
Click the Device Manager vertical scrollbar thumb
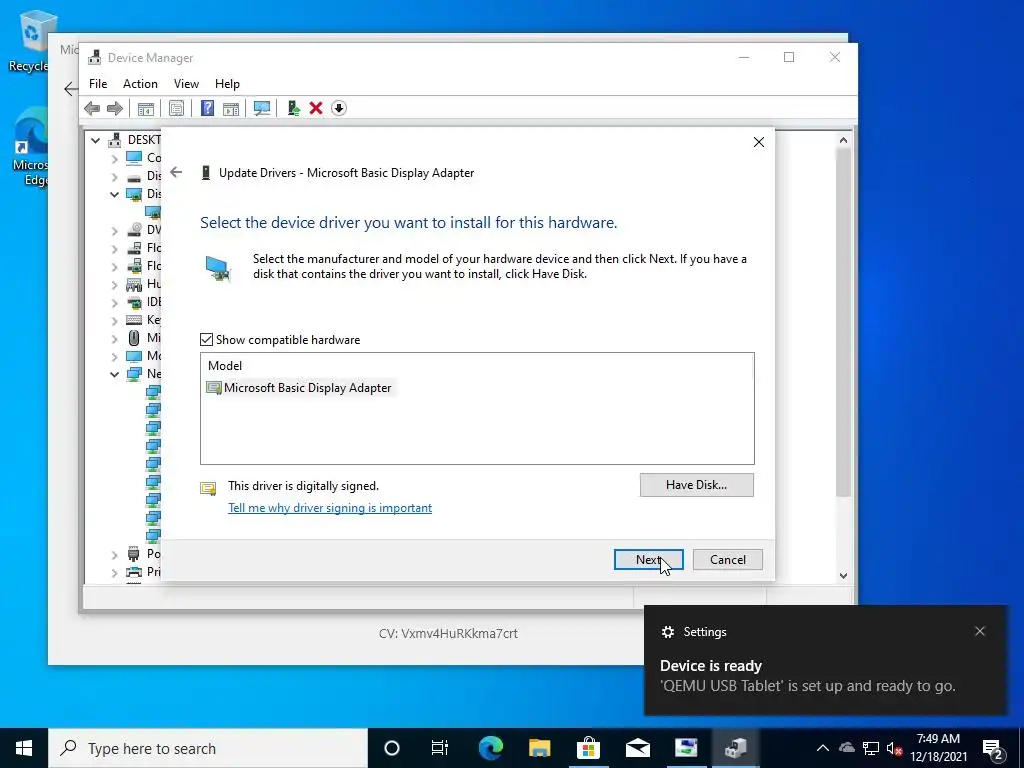[x=843, y=322]
